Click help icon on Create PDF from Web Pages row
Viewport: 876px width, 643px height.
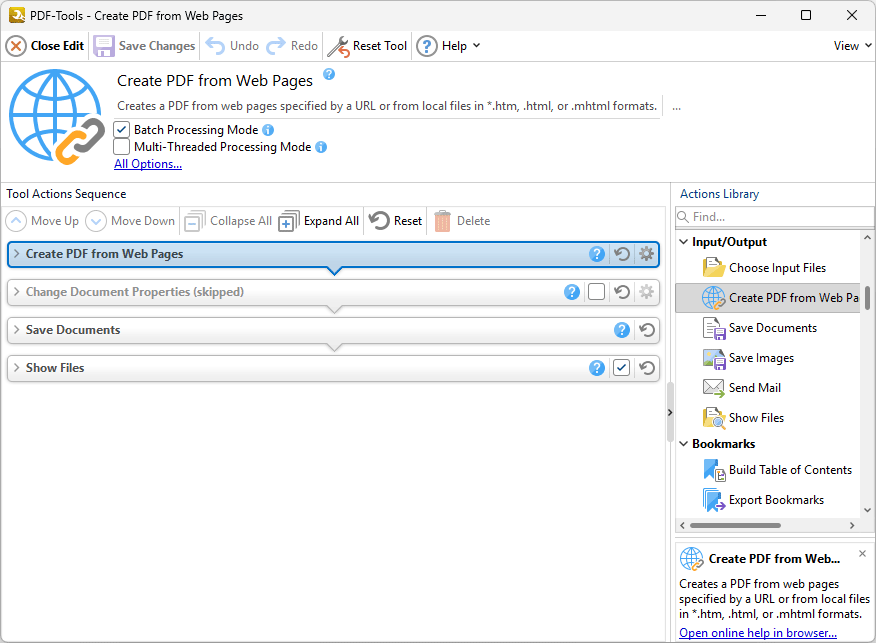click(597, 254)
